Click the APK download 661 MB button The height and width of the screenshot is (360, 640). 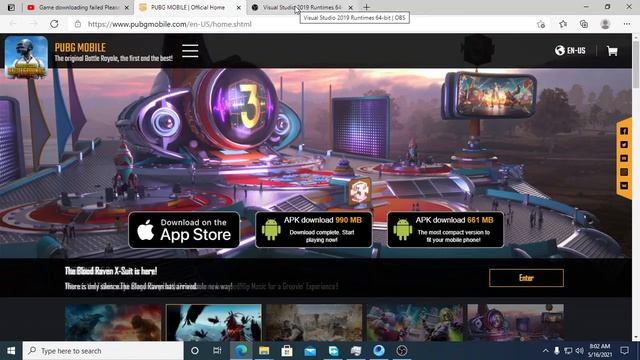445,230
